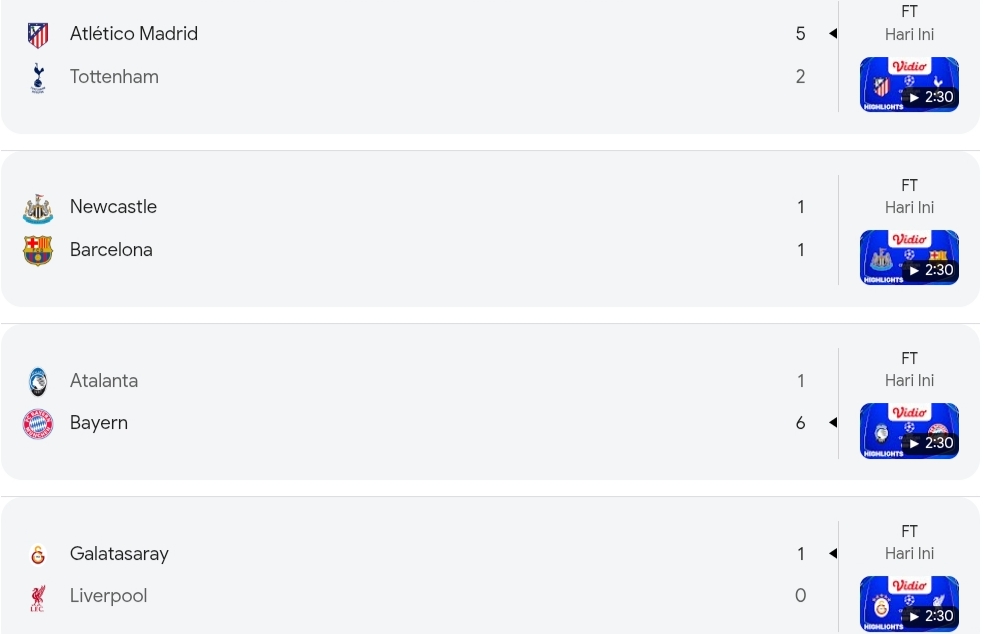Click the Galatasaray club crest
This screenshot has width=992, height=634.
(x=38, y=555)
